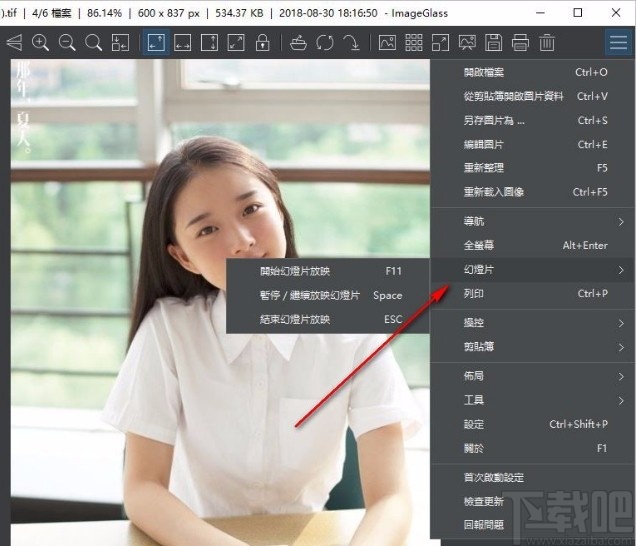Choose 全螢幕 menu entry
This screenshot has height=546, width=636.
click(533, 245)
